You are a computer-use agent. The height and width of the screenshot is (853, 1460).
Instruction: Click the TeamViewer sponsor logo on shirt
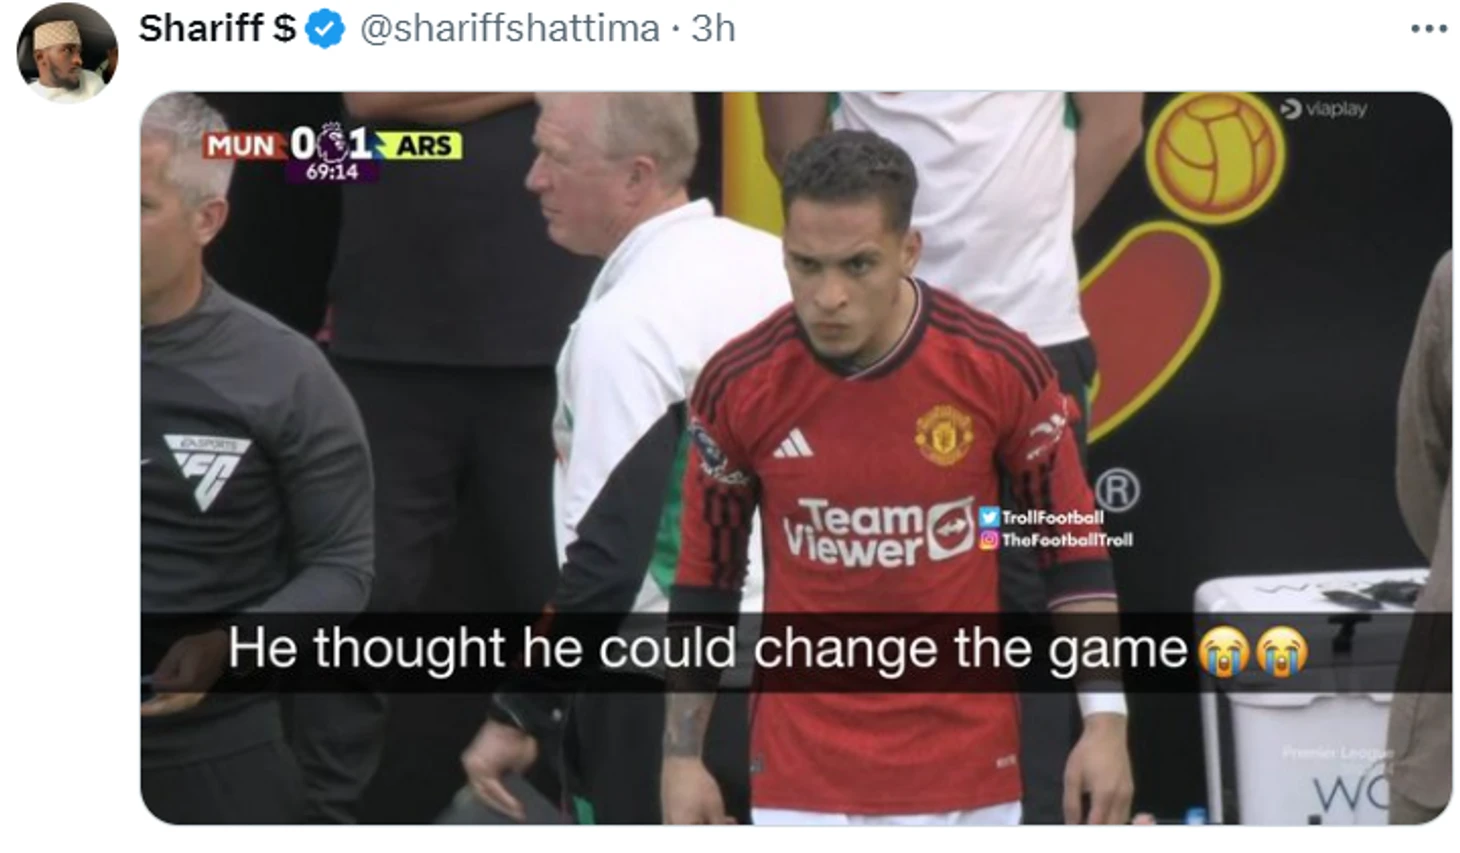pos(877,533)
